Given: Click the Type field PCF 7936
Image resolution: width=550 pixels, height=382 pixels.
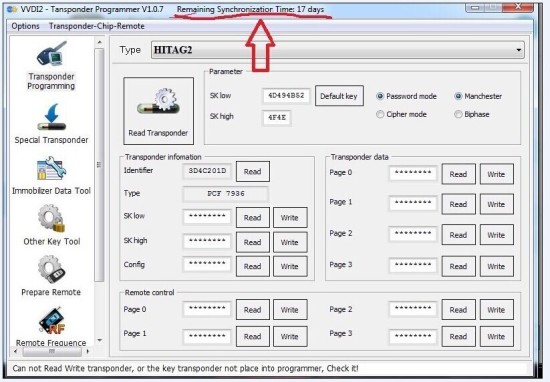Looking at the screenshot, I should pyautogui.click(x=226, y=194).
